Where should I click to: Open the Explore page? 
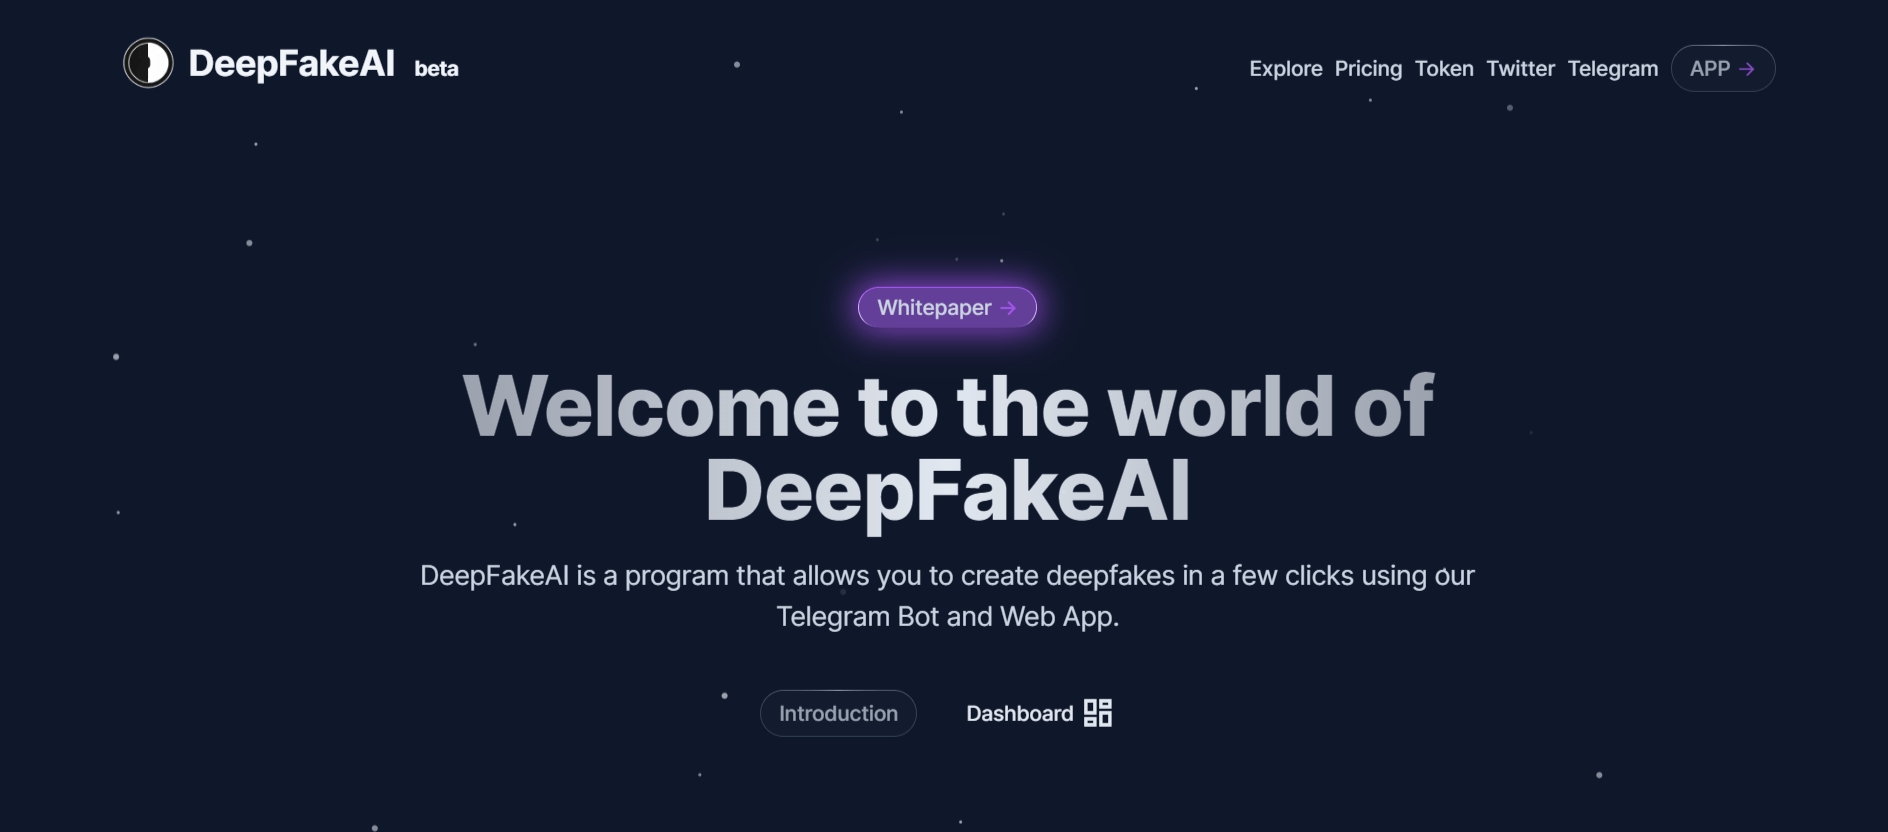coord(1285,69)
